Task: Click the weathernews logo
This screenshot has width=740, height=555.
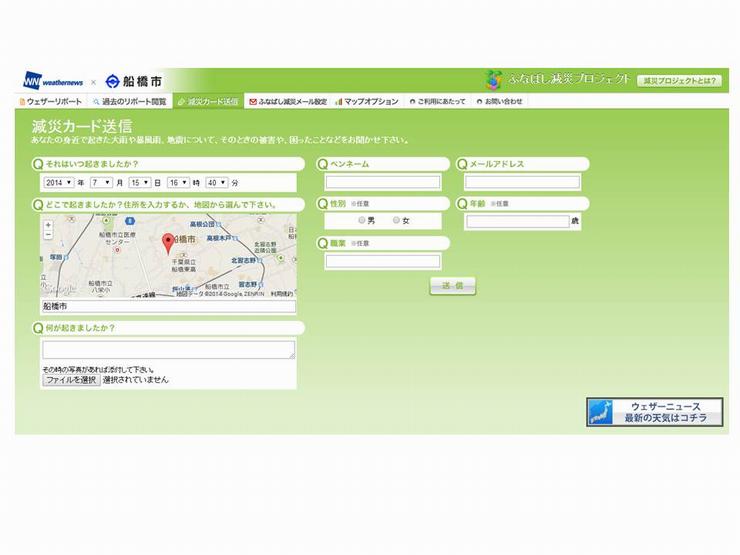Action: [54, 81]
